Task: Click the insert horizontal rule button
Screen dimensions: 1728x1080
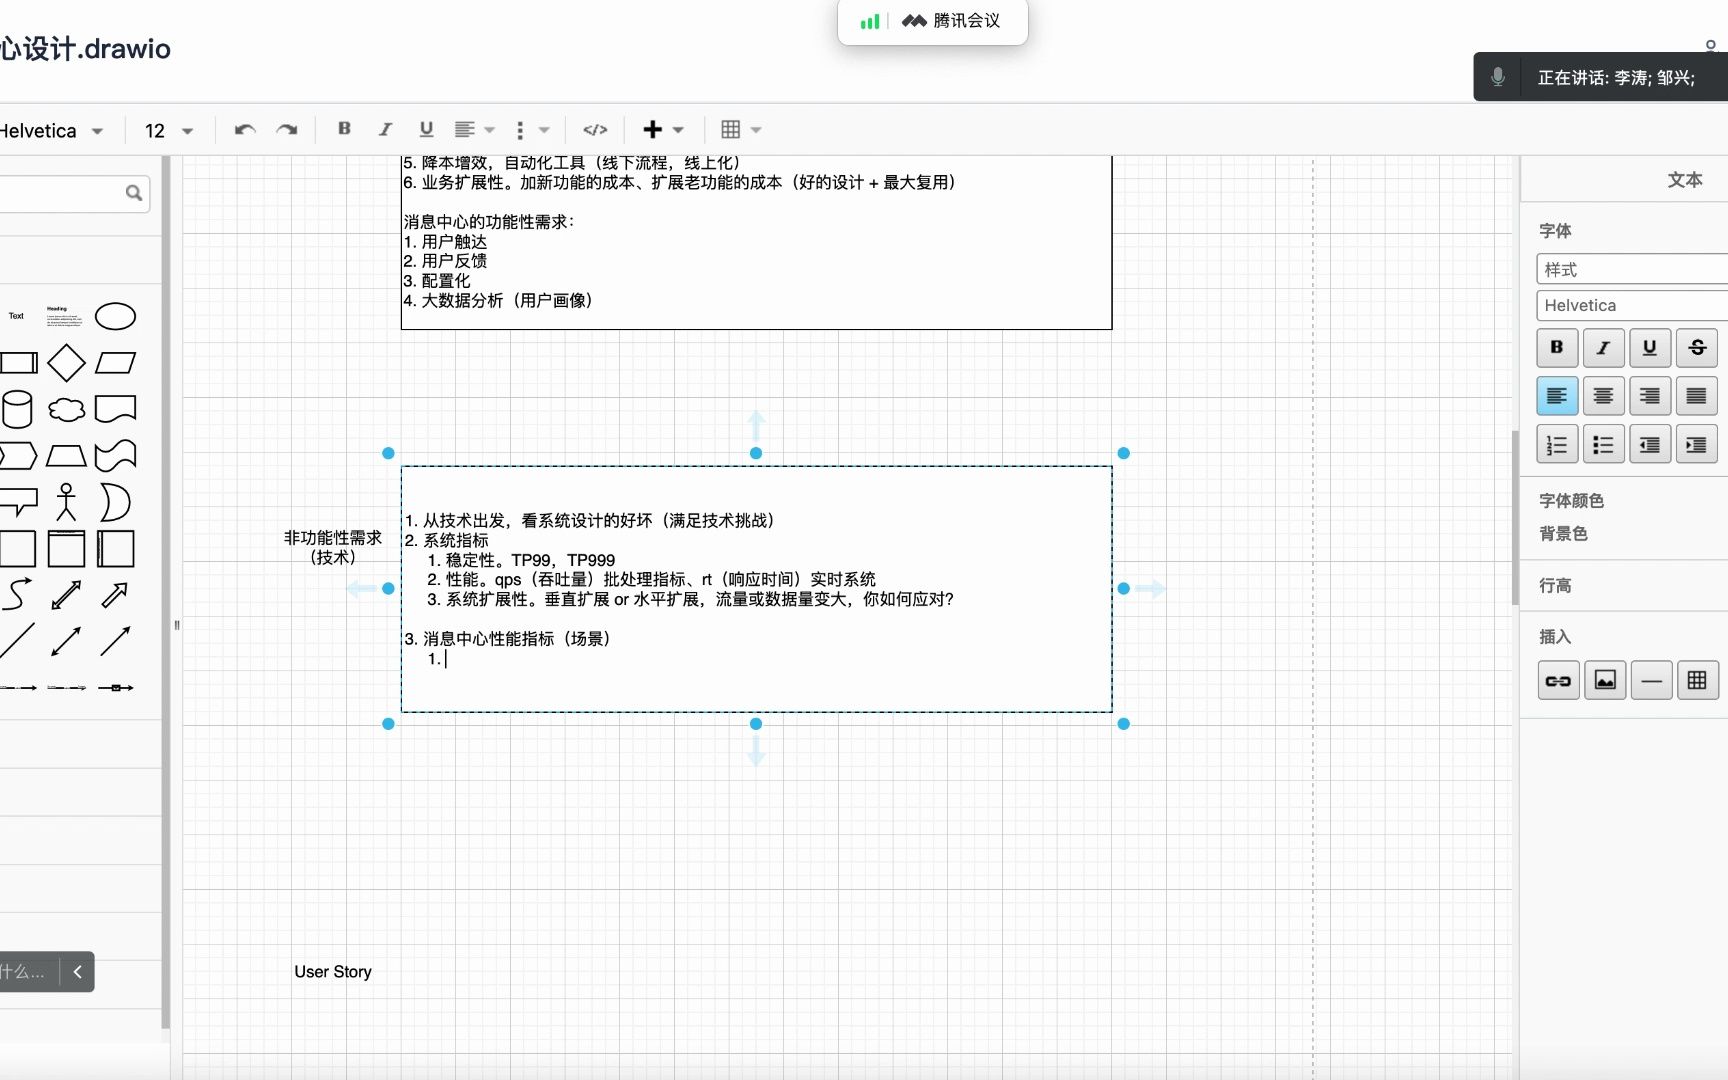Action: tap(1651, 681)
